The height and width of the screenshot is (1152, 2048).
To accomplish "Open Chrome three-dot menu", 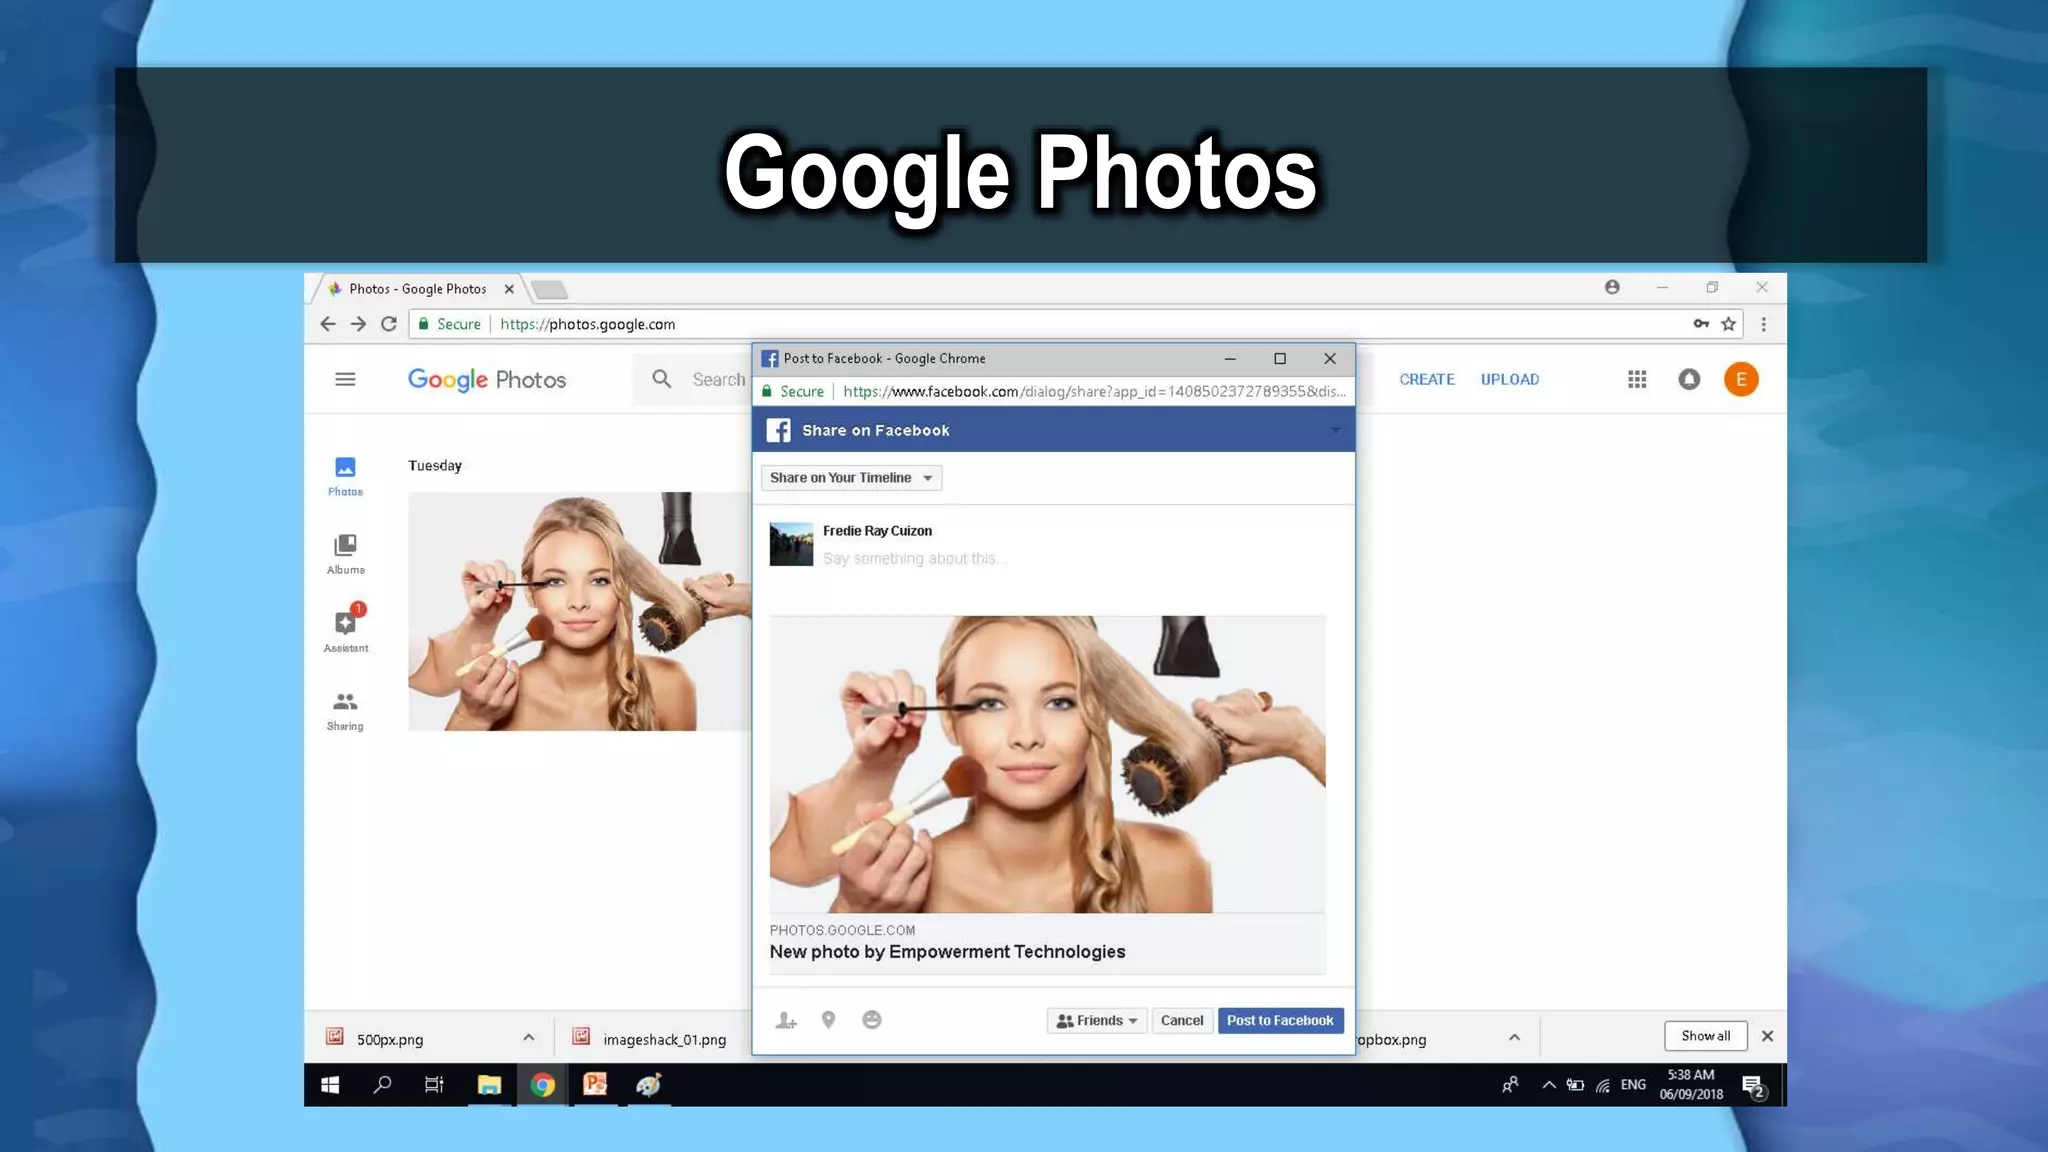I will pyautogui.click(x=1764, y=324).
